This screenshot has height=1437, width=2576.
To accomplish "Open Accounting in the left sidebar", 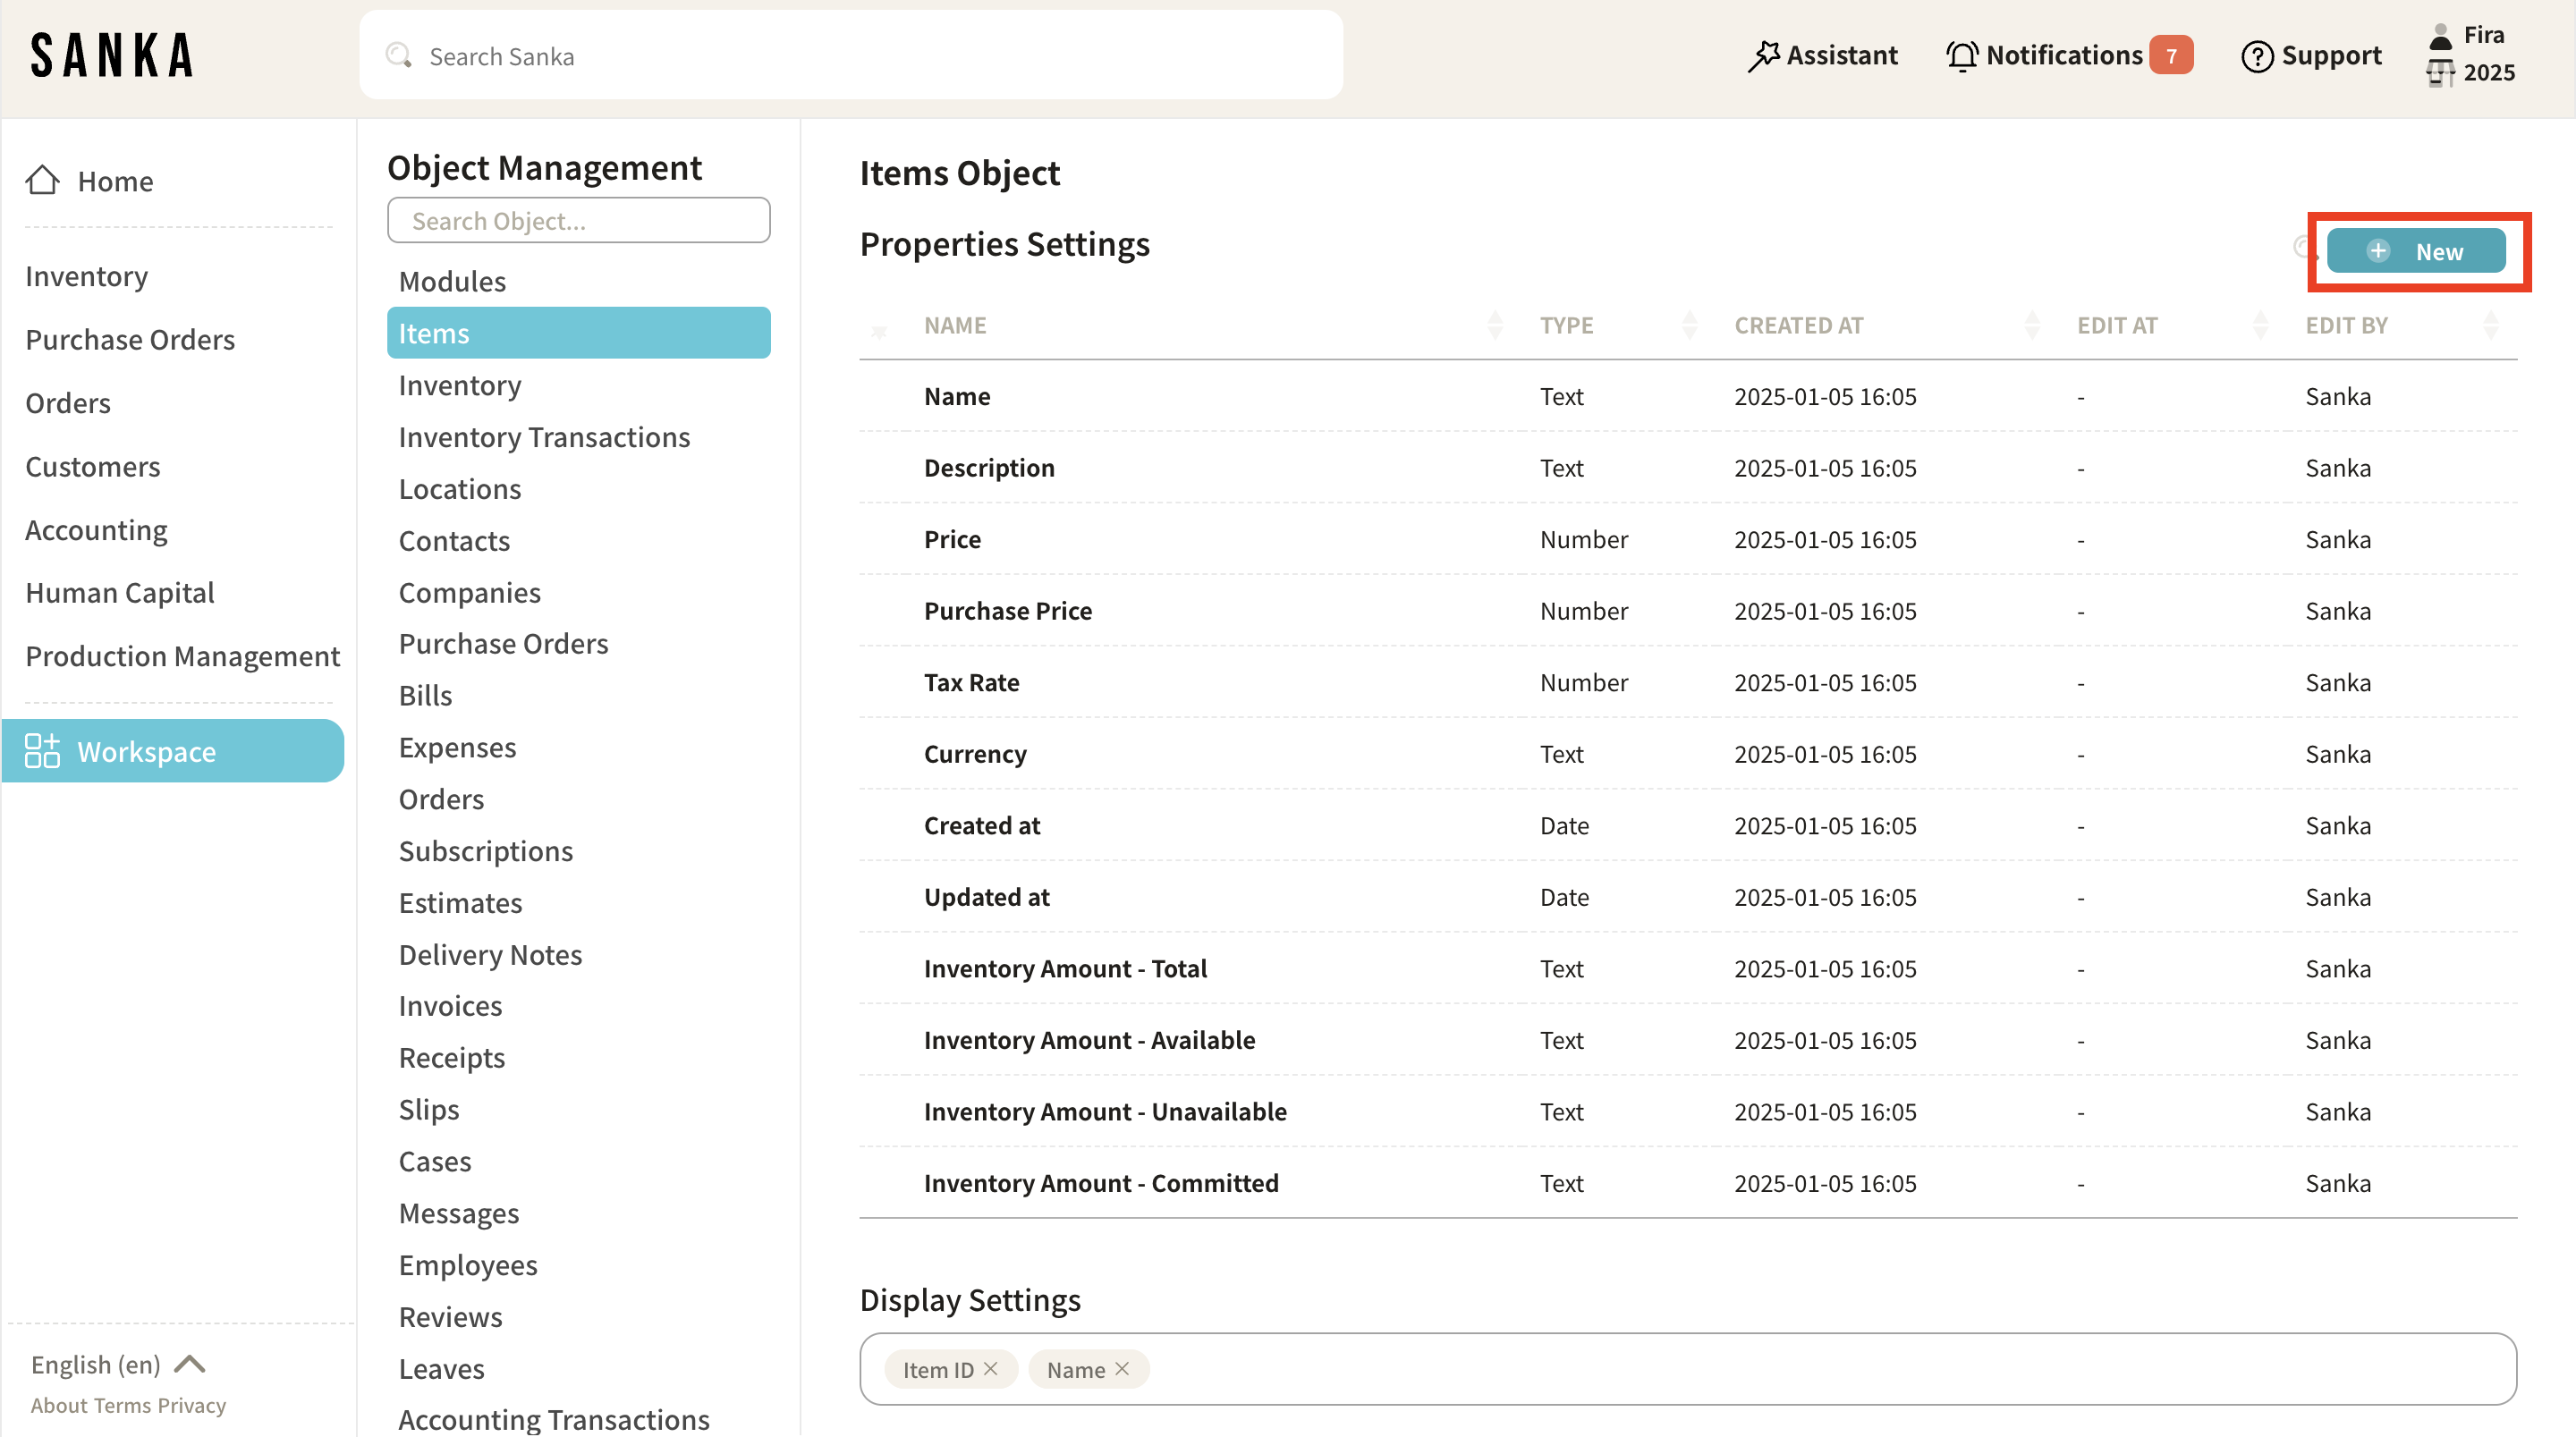I will 96,530.
